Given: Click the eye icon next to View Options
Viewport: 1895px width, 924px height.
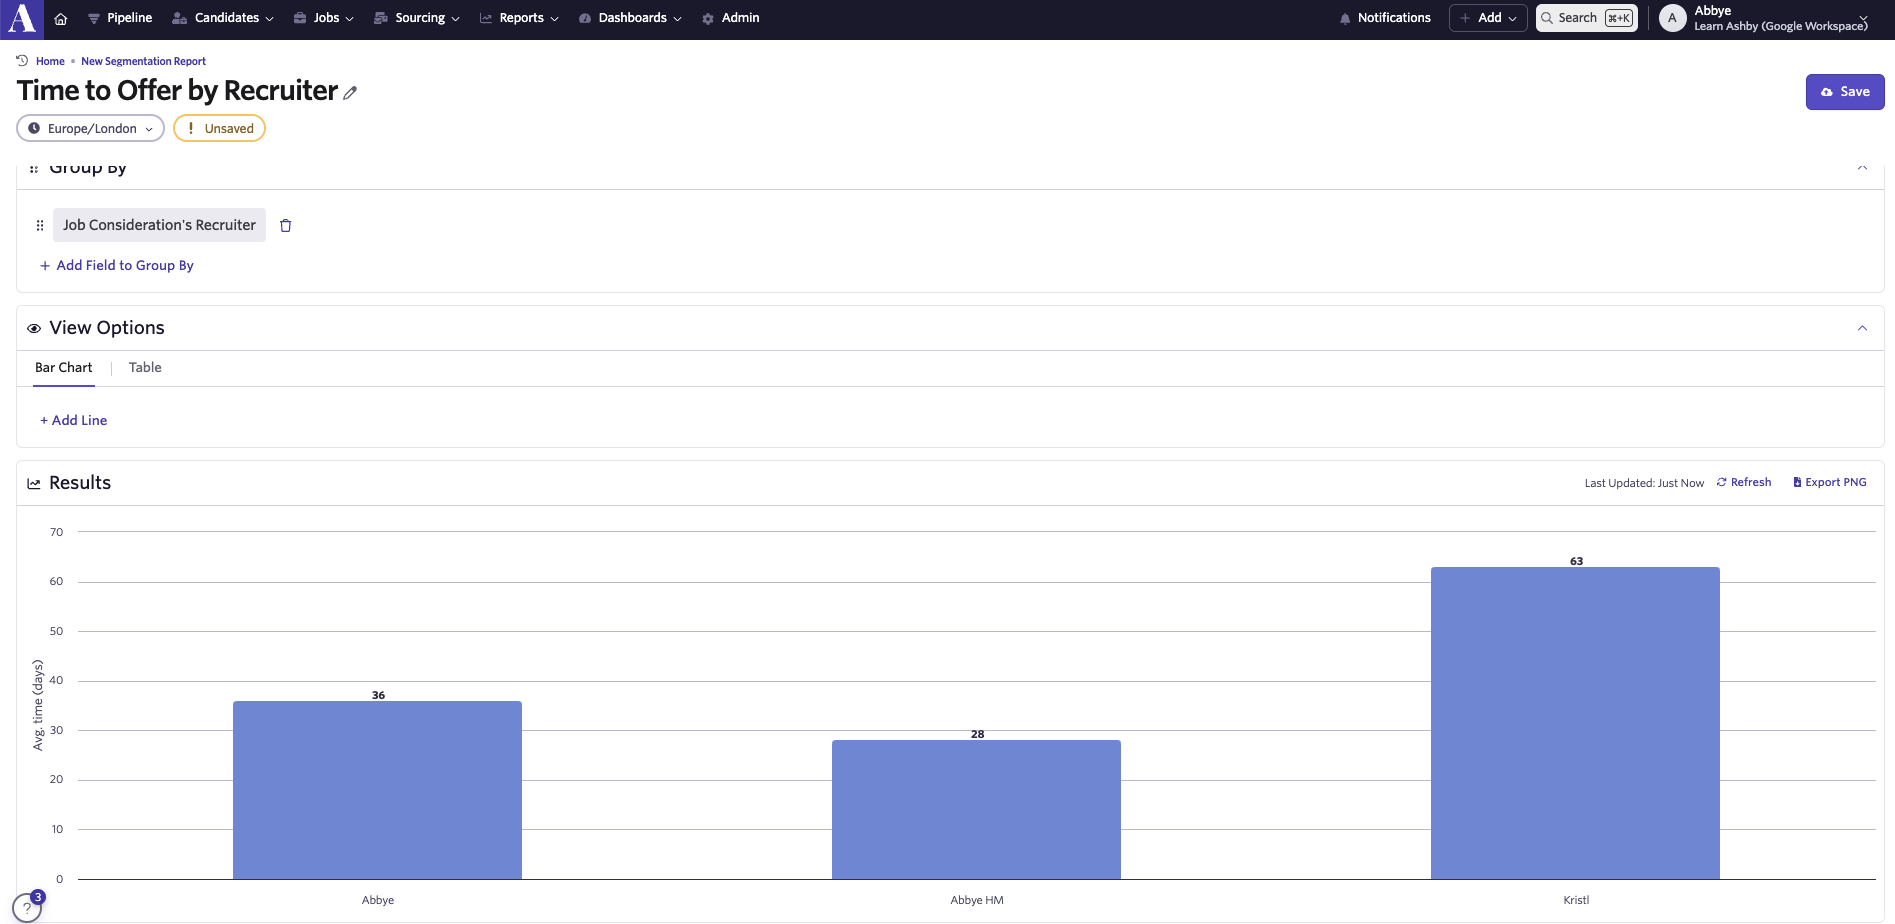Looking at the screenshot, I should pos(34,328).
